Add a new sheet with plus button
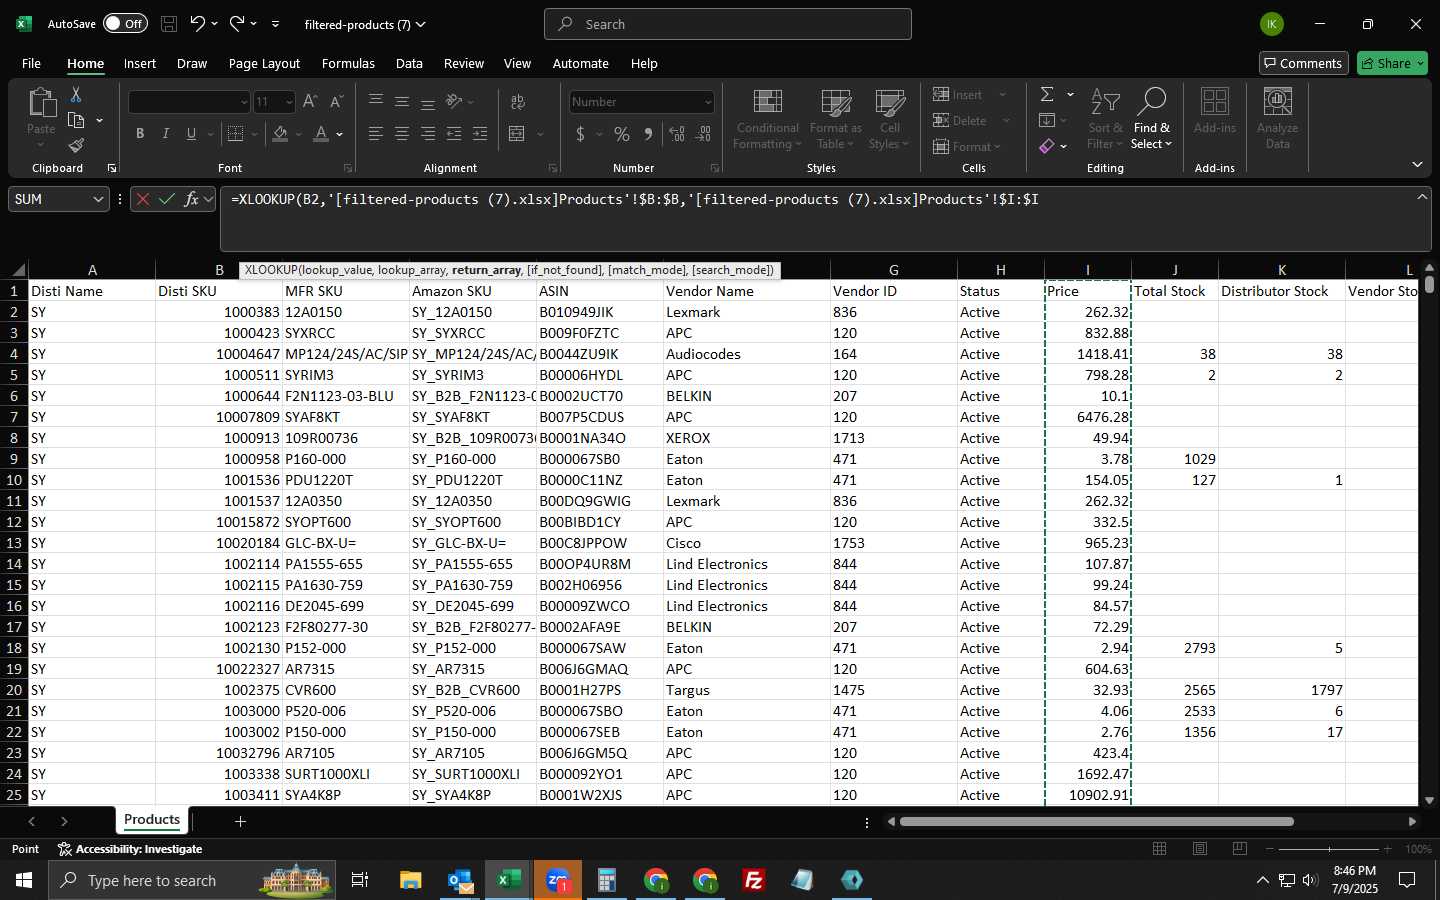The width and height of the screenshot is (1440, 900). point(240,821)
